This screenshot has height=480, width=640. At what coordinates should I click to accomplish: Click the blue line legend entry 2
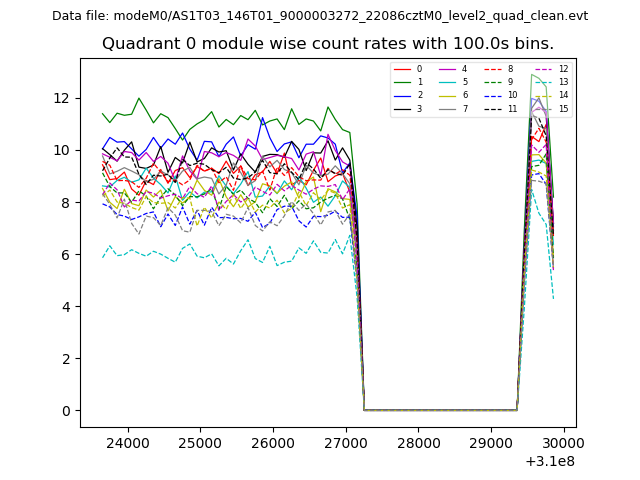[402, 95]
